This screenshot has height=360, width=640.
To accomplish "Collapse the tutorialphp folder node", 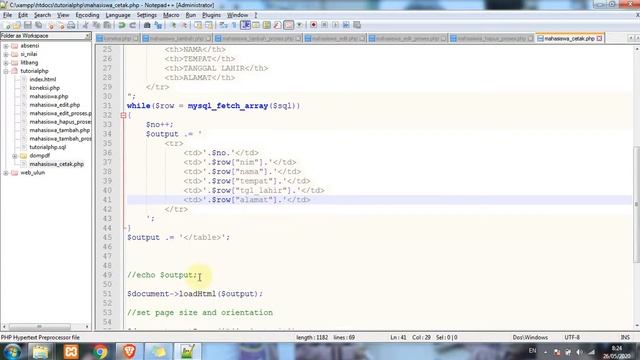I will click(x=6, y=71).
